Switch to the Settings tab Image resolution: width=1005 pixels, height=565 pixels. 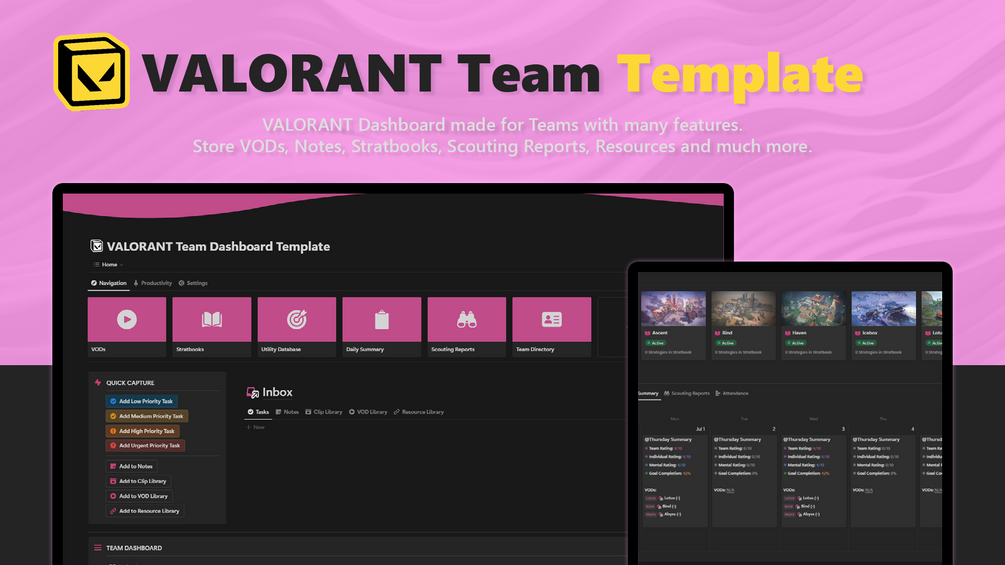coord(193,283)
